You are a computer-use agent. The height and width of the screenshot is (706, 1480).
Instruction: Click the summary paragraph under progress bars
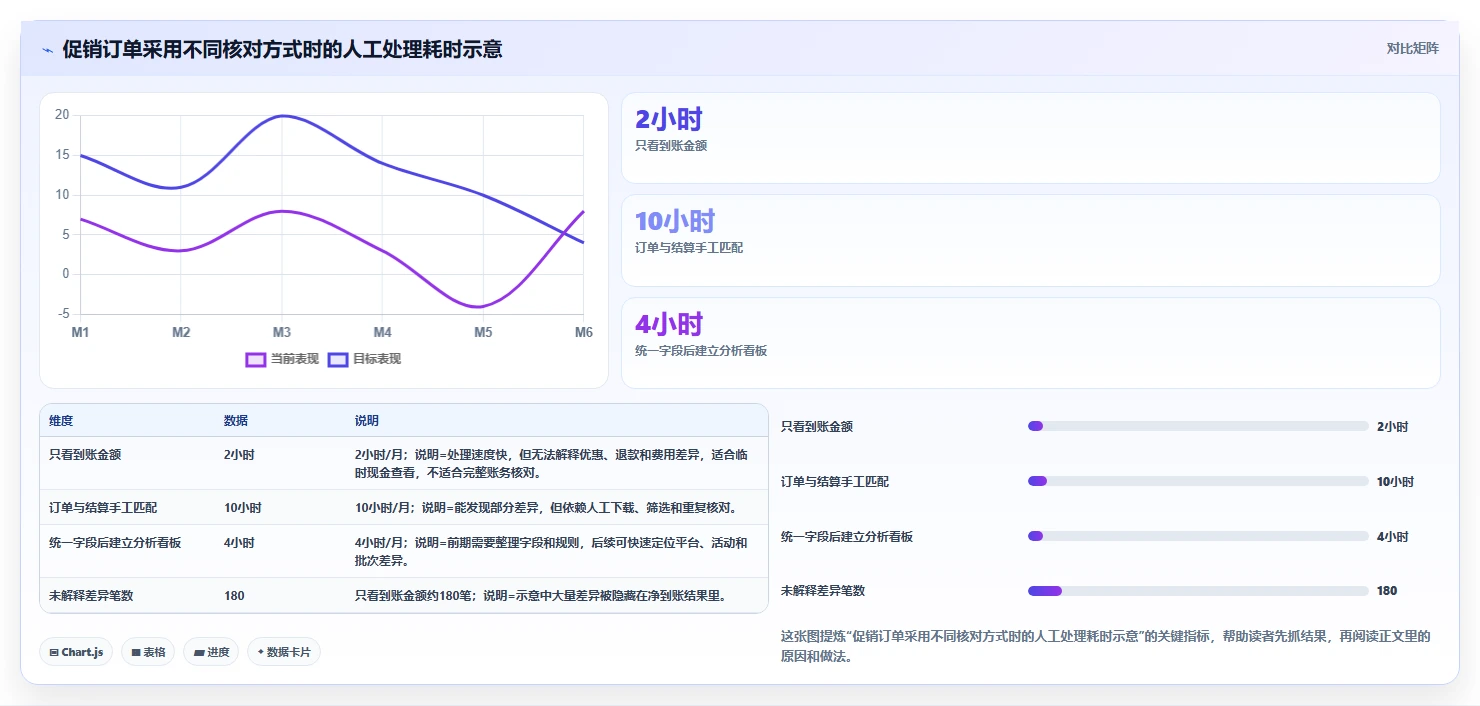point(1106,646)
